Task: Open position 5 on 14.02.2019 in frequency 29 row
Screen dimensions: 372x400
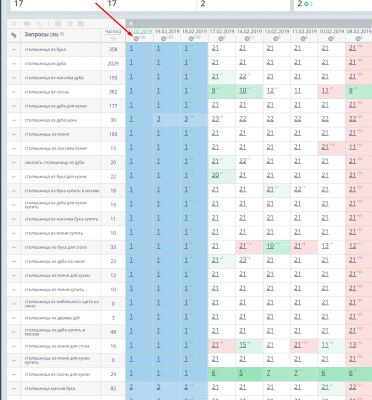Action: [x=241, y=373]
